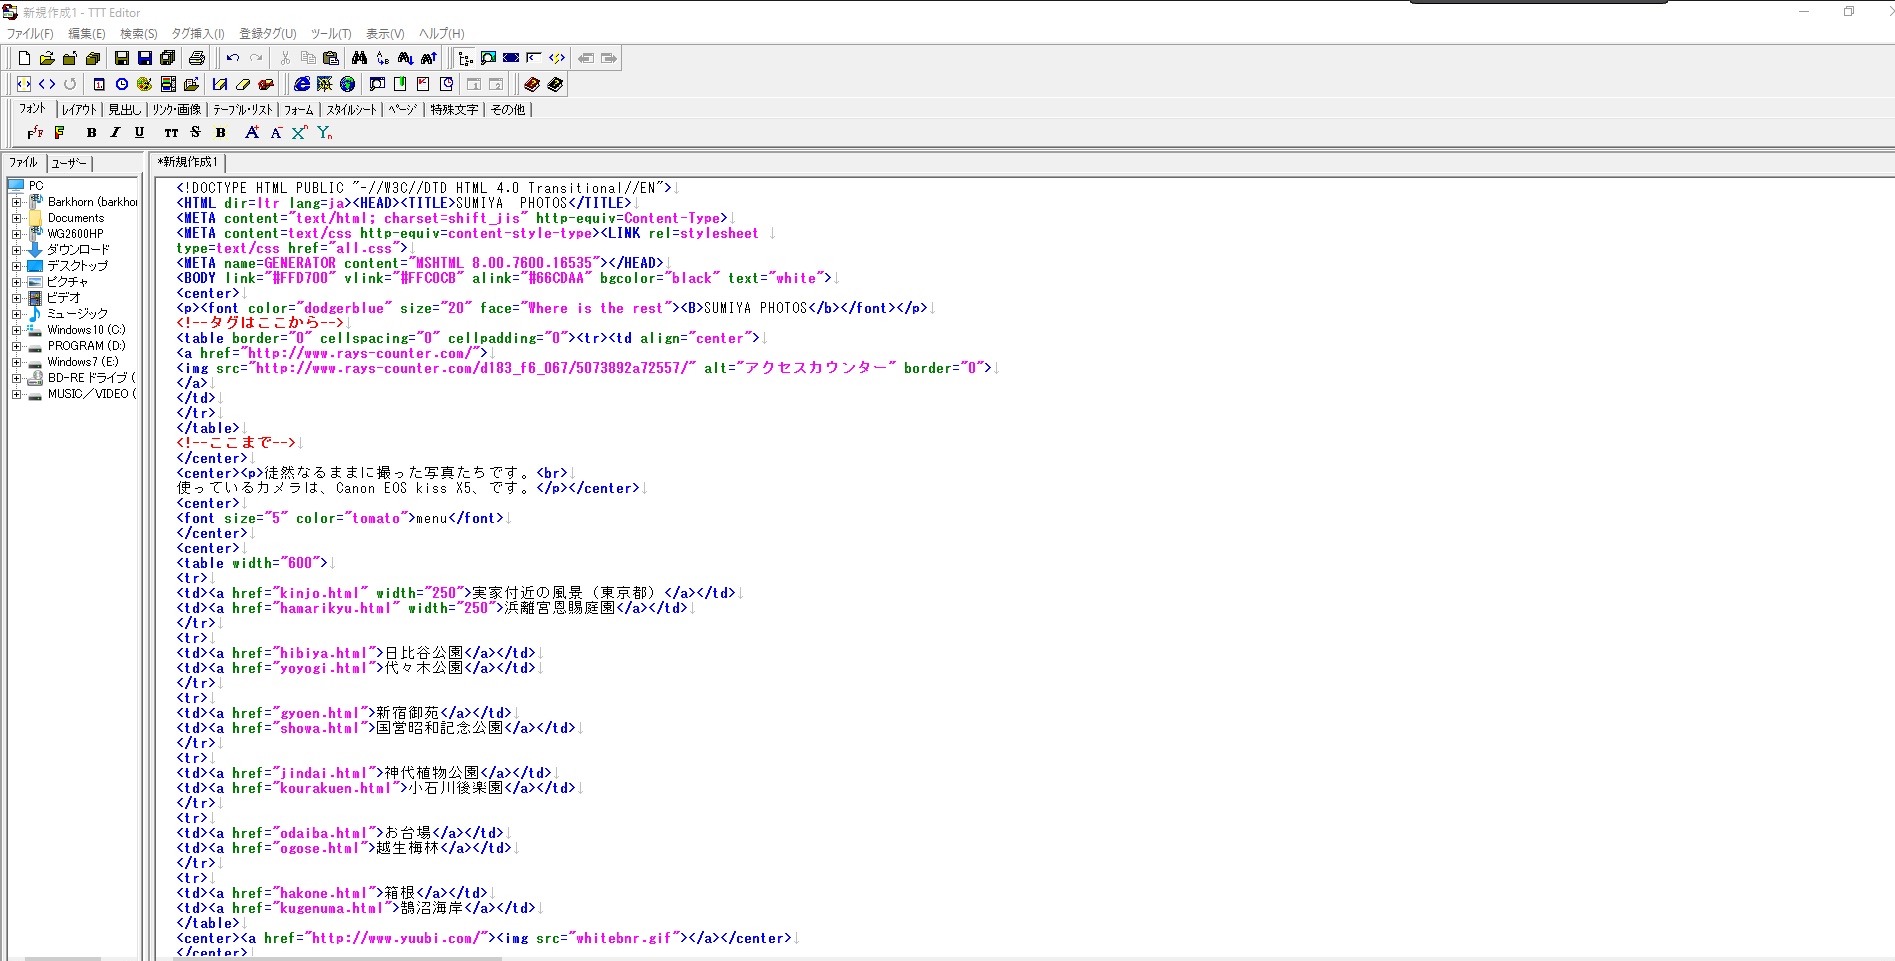The image size is (1895, 961).
Task: Find next with binoculars down-arrow icon
Action: pos(406,58)
